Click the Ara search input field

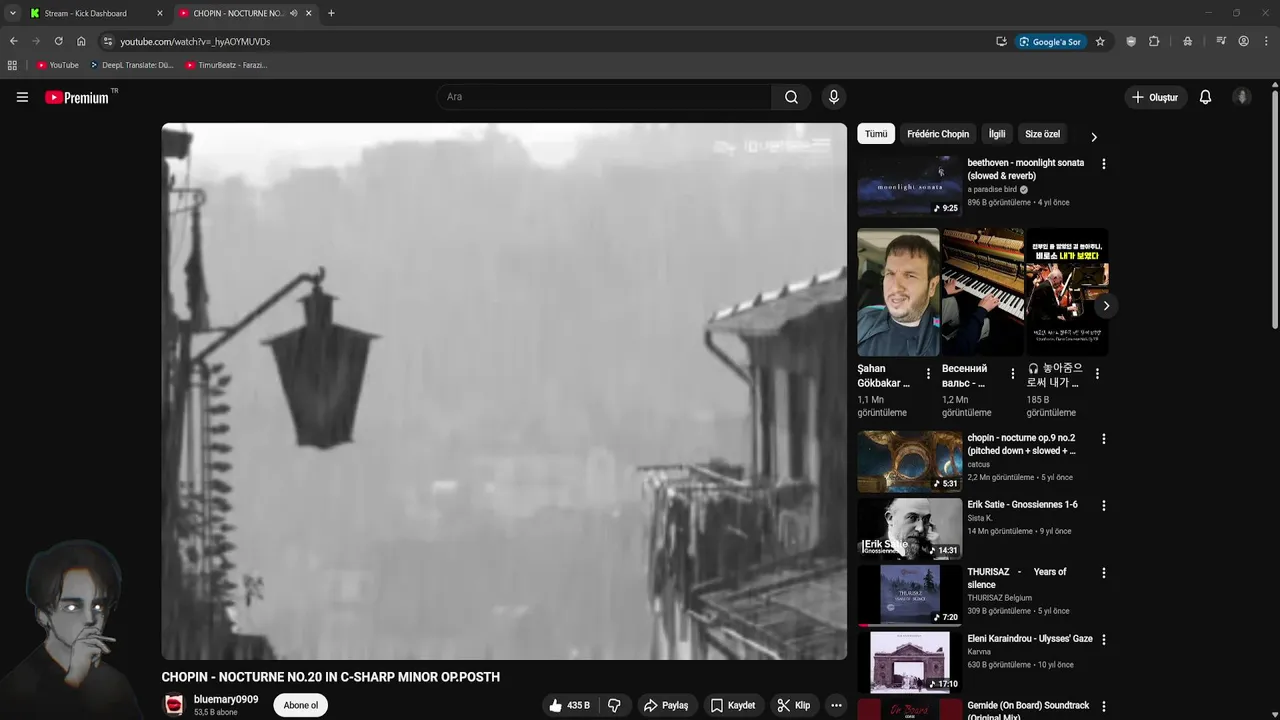[603, 97]
